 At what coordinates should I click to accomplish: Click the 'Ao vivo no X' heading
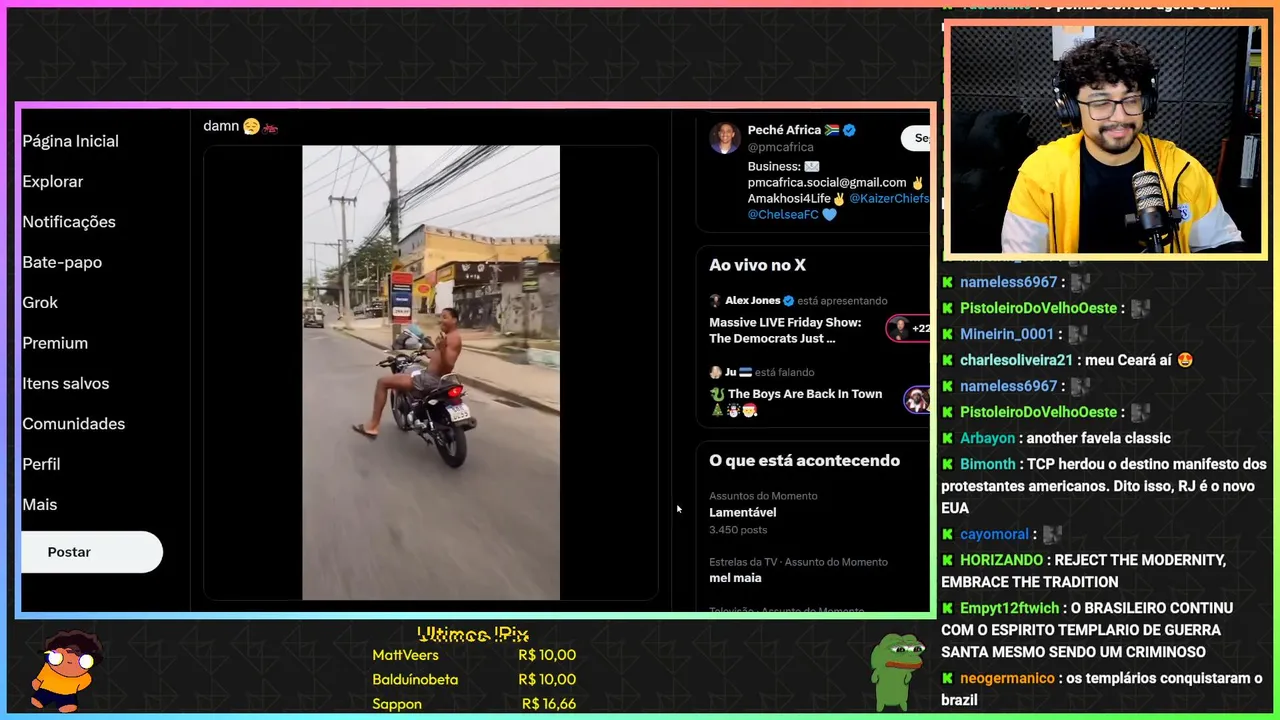point(757,265)
